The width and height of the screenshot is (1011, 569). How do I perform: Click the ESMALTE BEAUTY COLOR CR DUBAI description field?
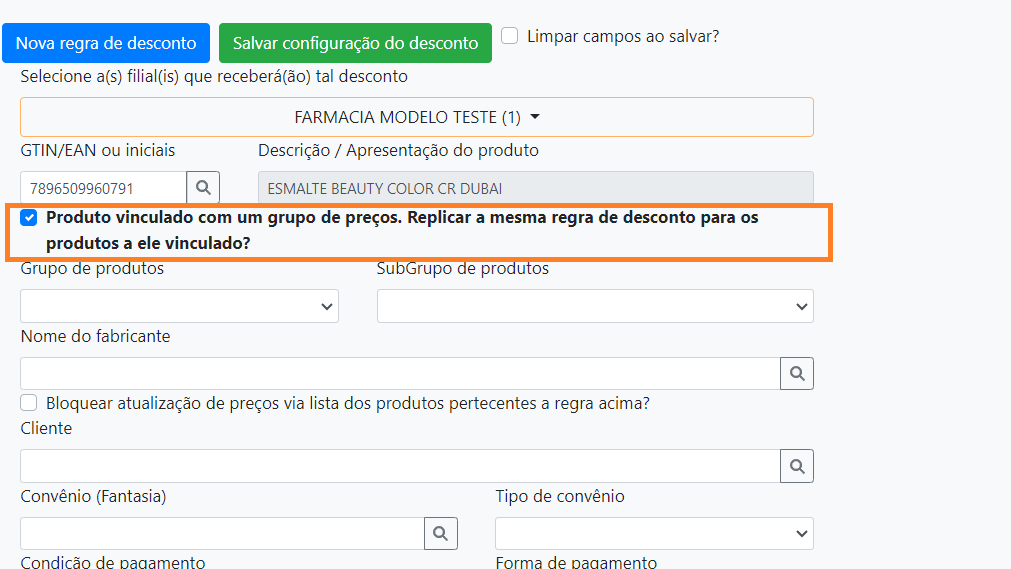coord(535,188)
